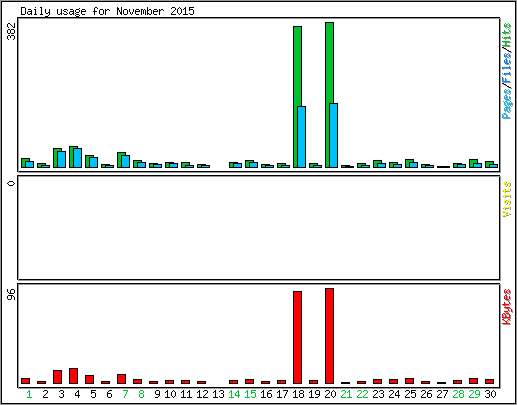Click the red KBytes bar for day 4
The height and width of the screenshot is (405, 517).
pos(73,376)
